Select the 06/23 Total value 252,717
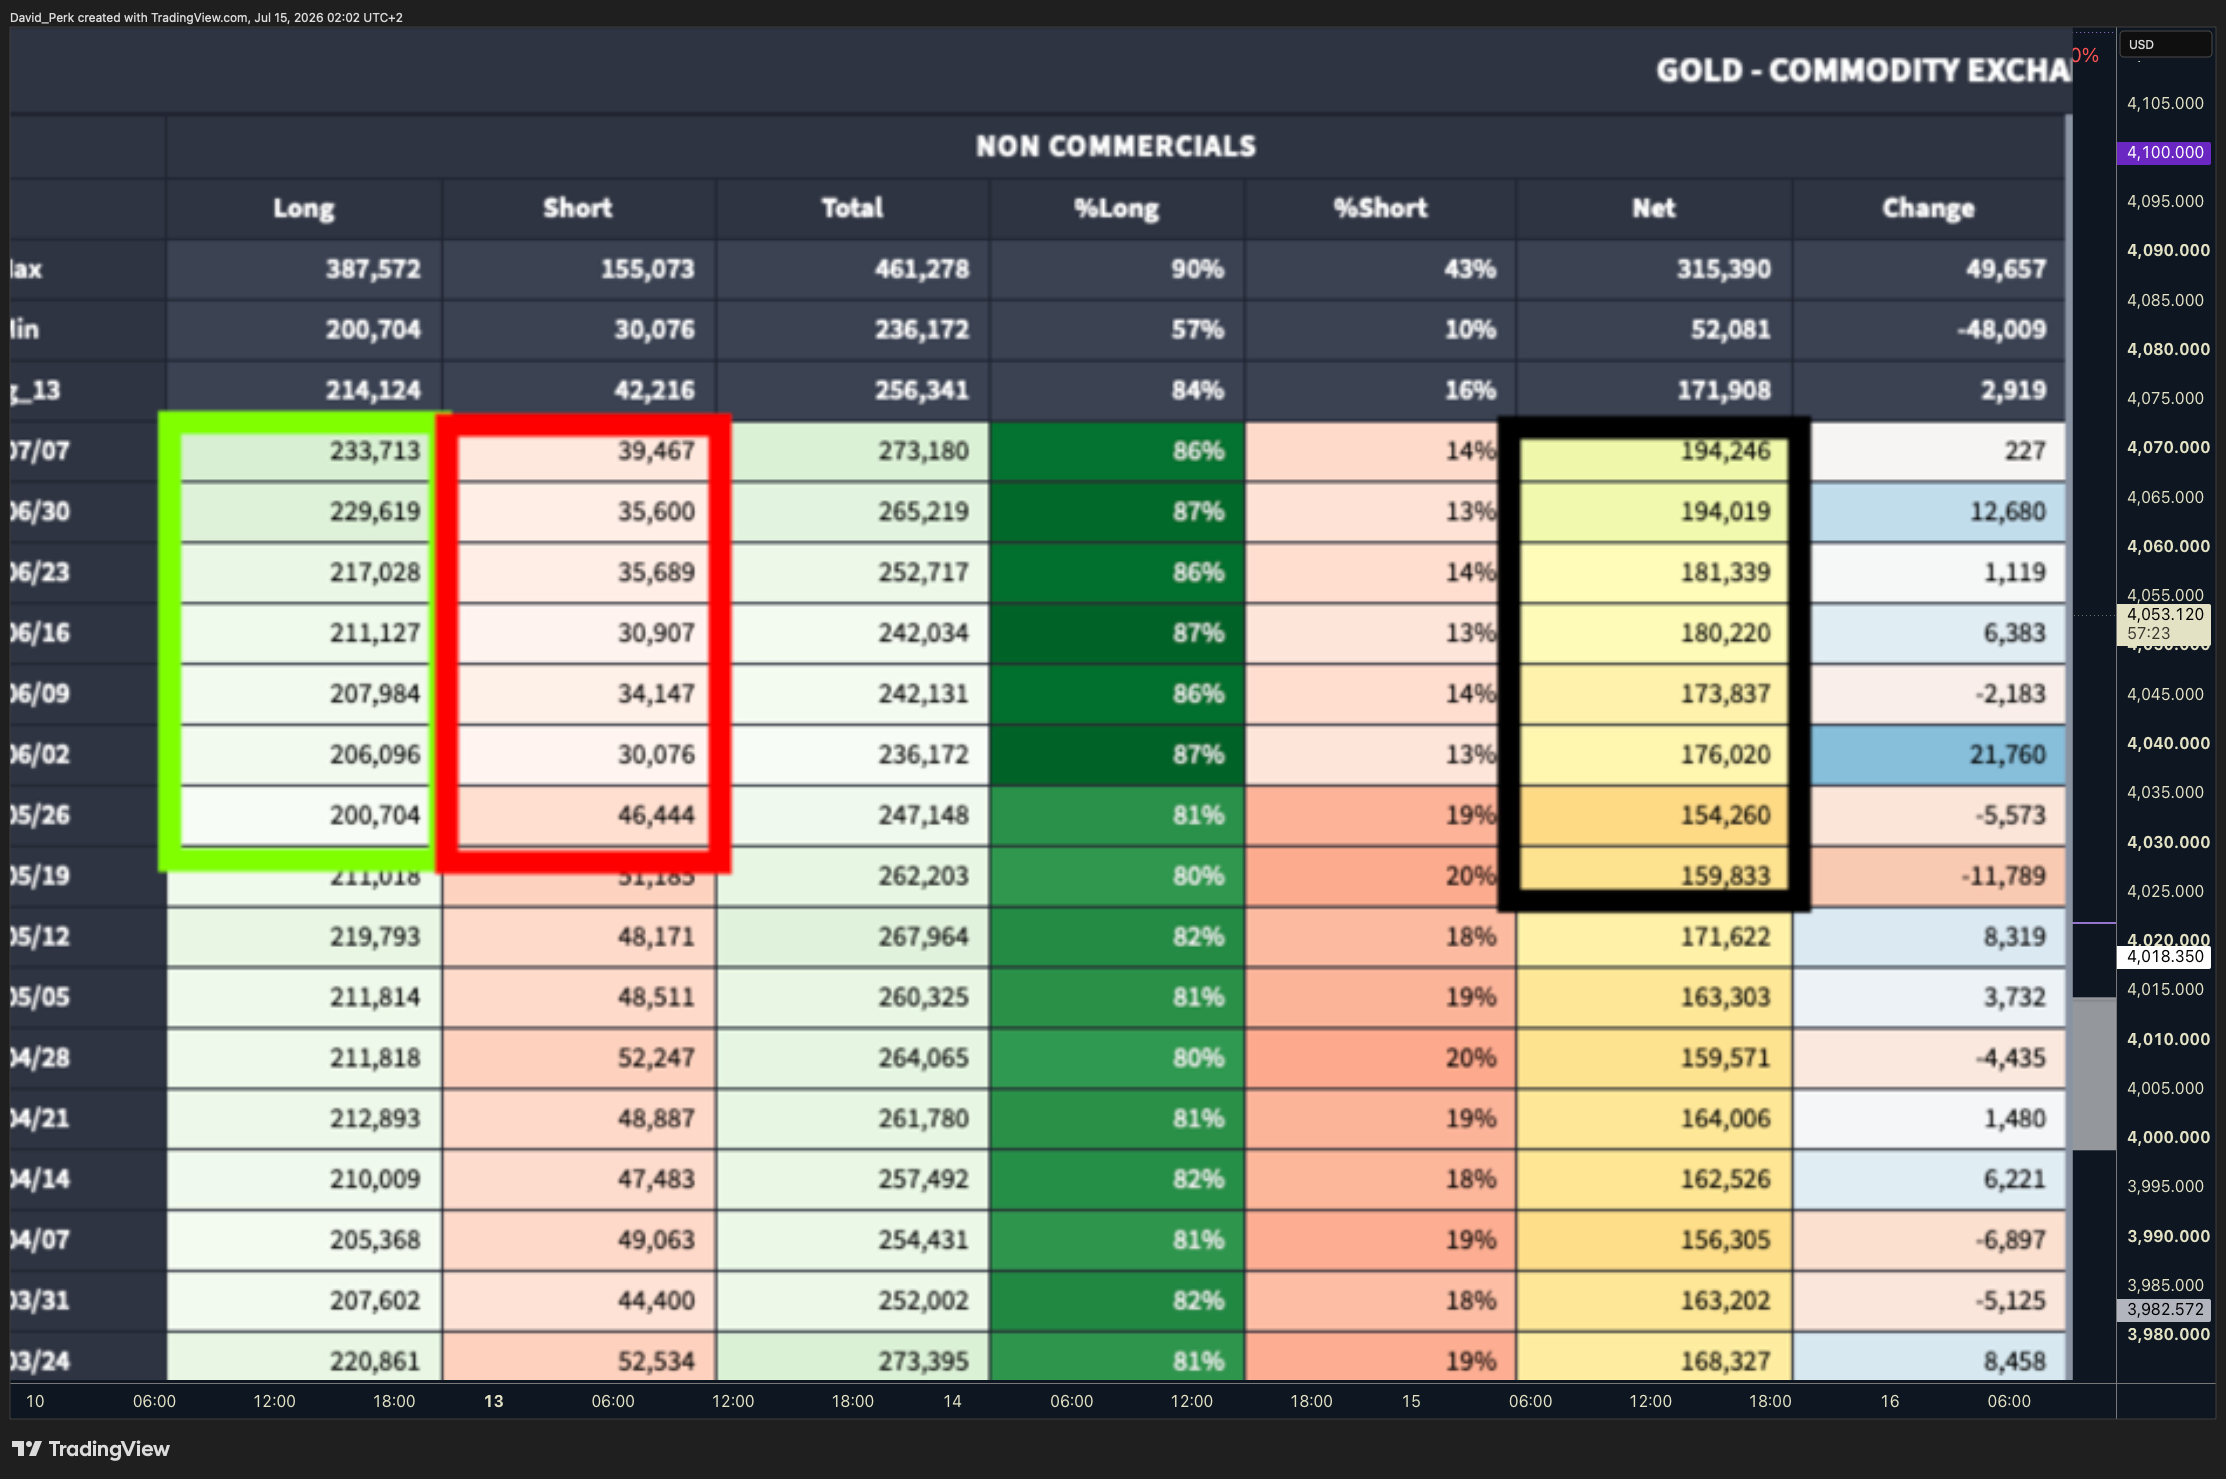2226x1479 pixels. pos(924,573)
